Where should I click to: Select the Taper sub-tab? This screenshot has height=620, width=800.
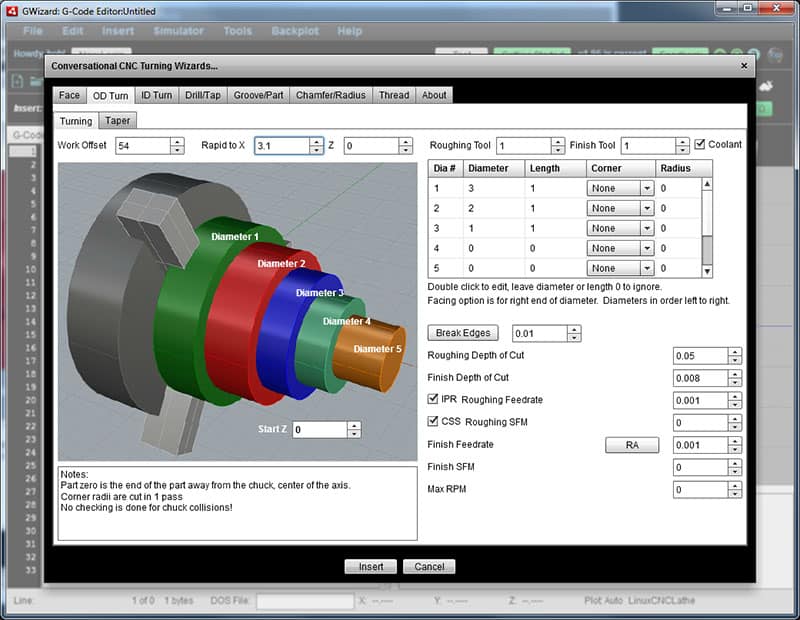pos(118,119)
